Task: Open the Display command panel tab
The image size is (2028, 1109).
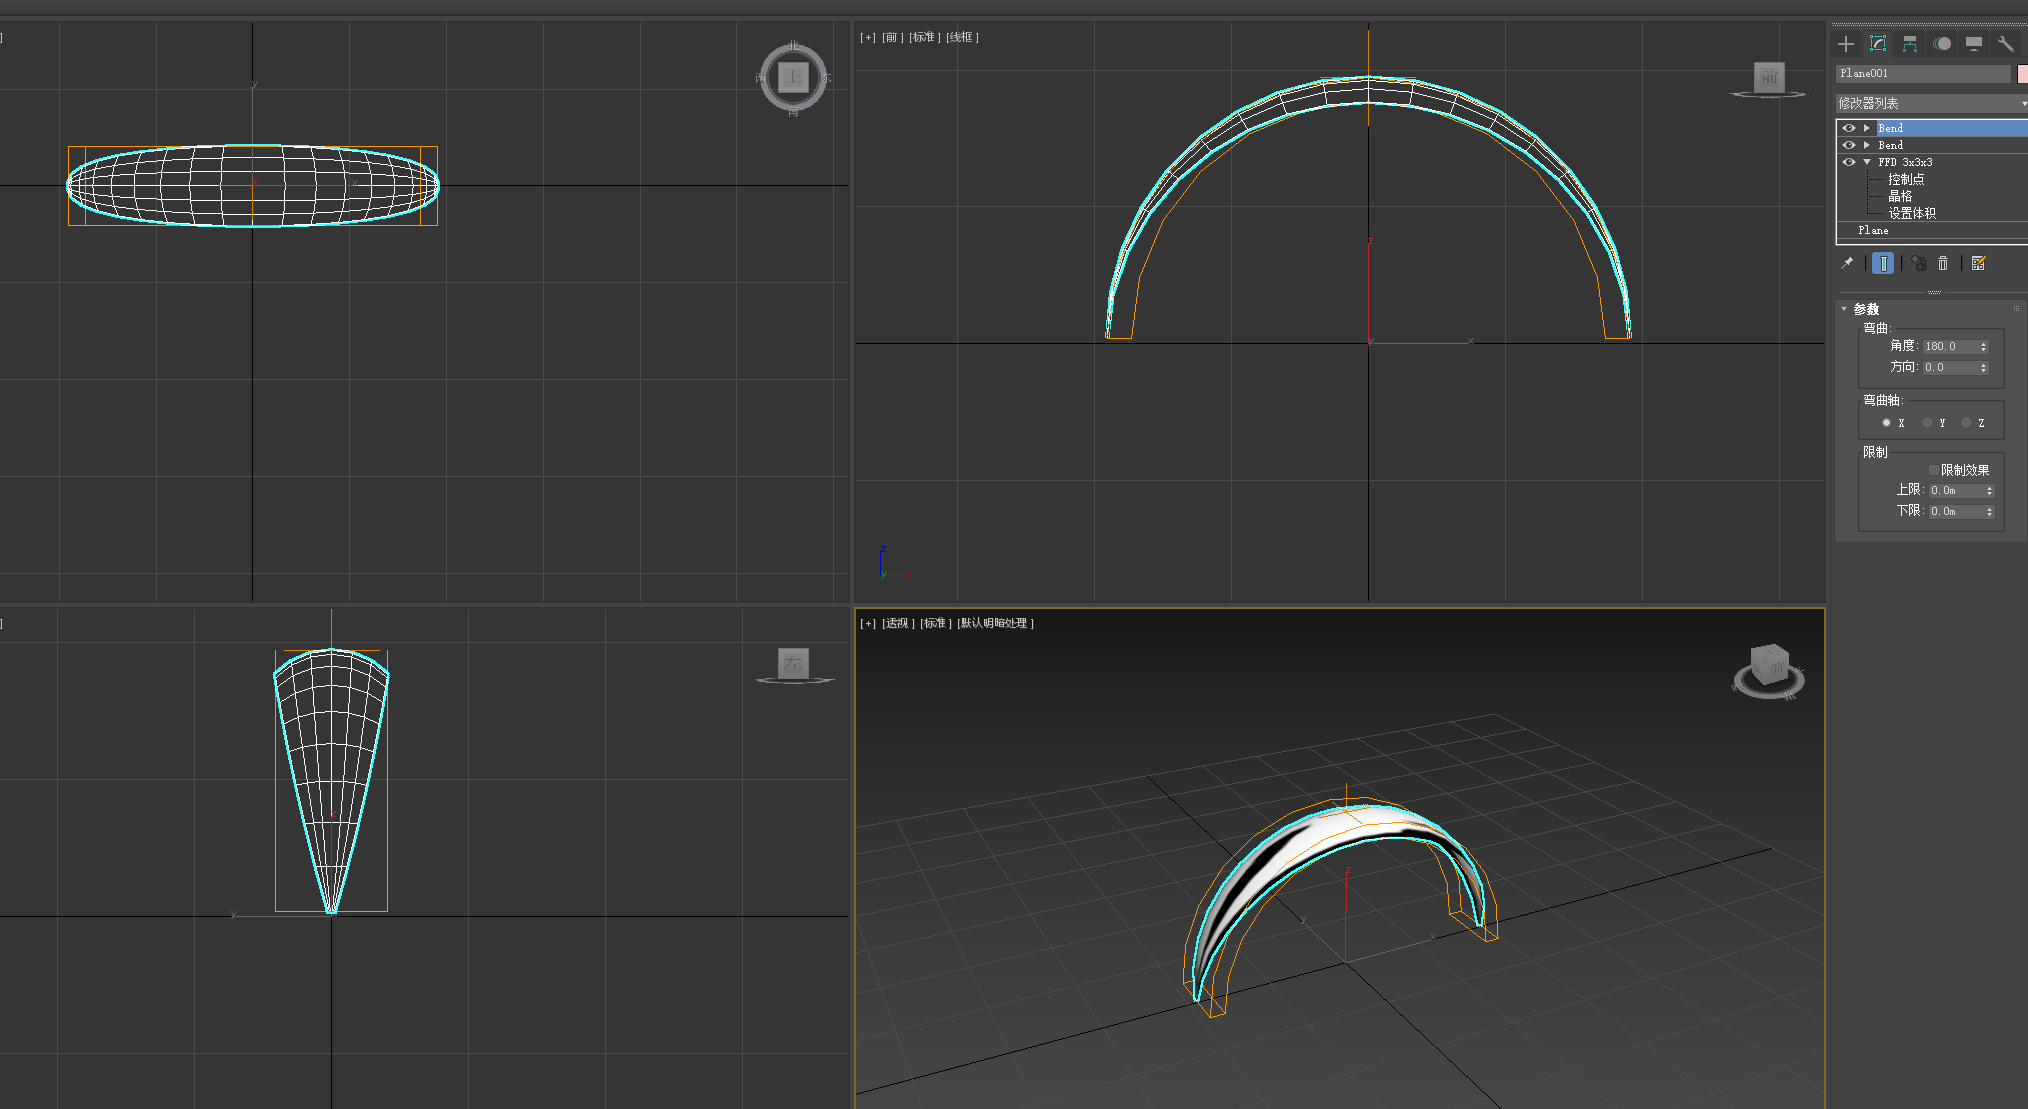Action: pos(1974,44)
